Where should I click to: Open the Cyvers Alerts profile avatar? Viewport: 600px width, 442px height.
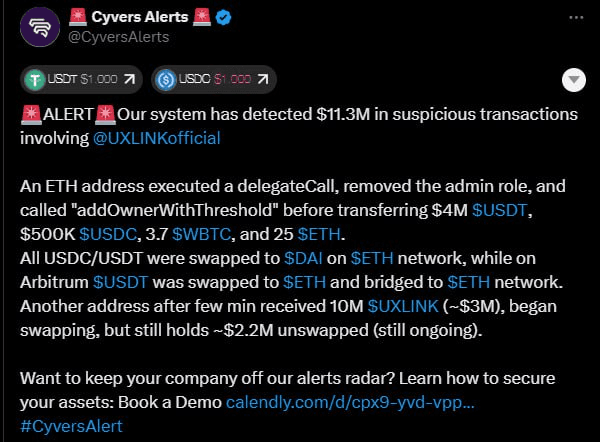pos(40,27)
